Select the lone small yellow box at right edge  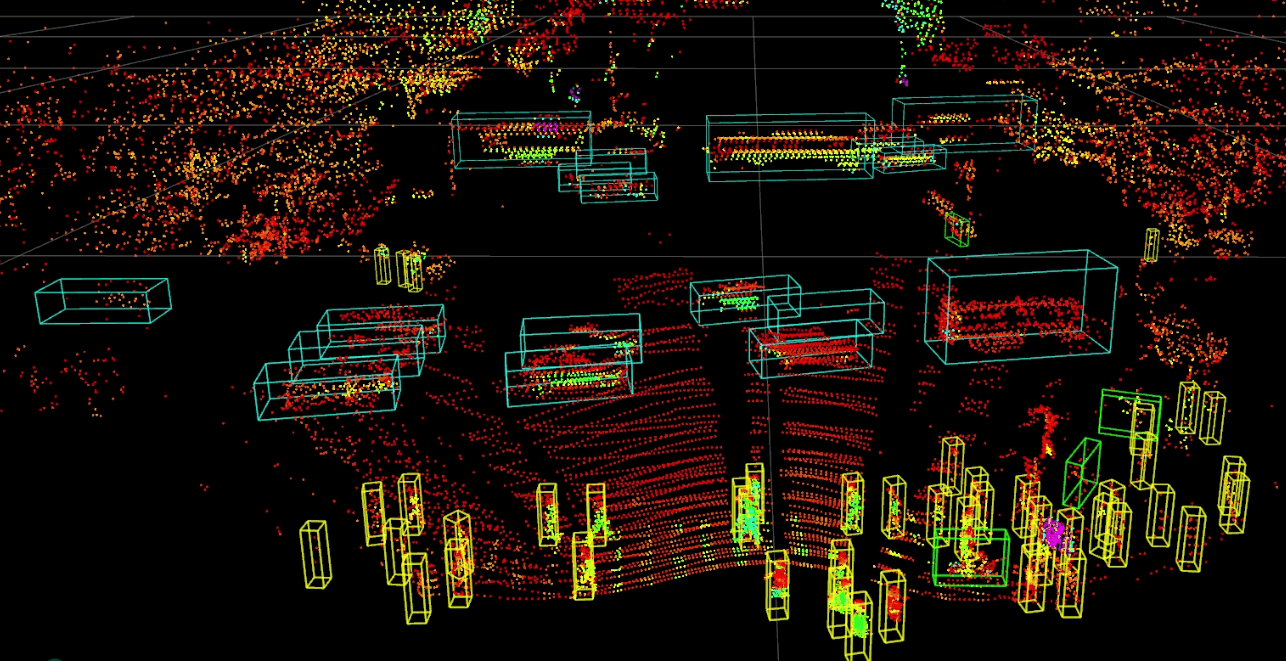point(1152,244)
